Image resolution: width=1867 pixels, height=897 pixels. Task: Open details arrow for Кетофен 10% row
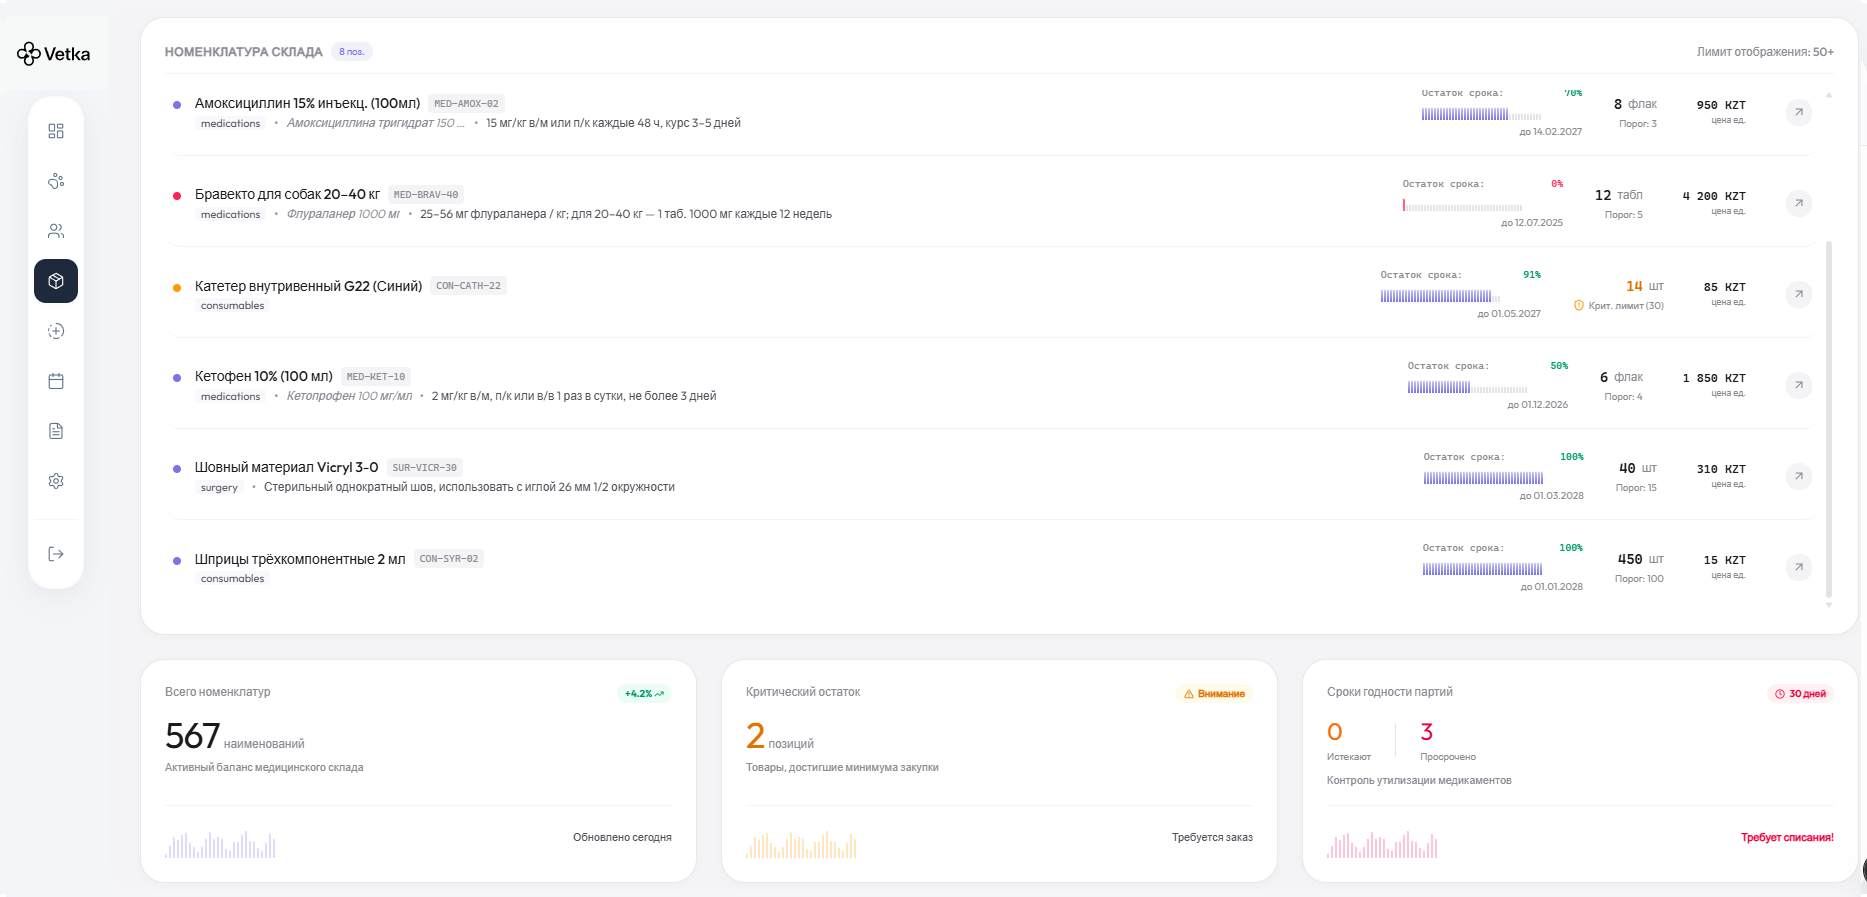click(x=1798, y=385)
